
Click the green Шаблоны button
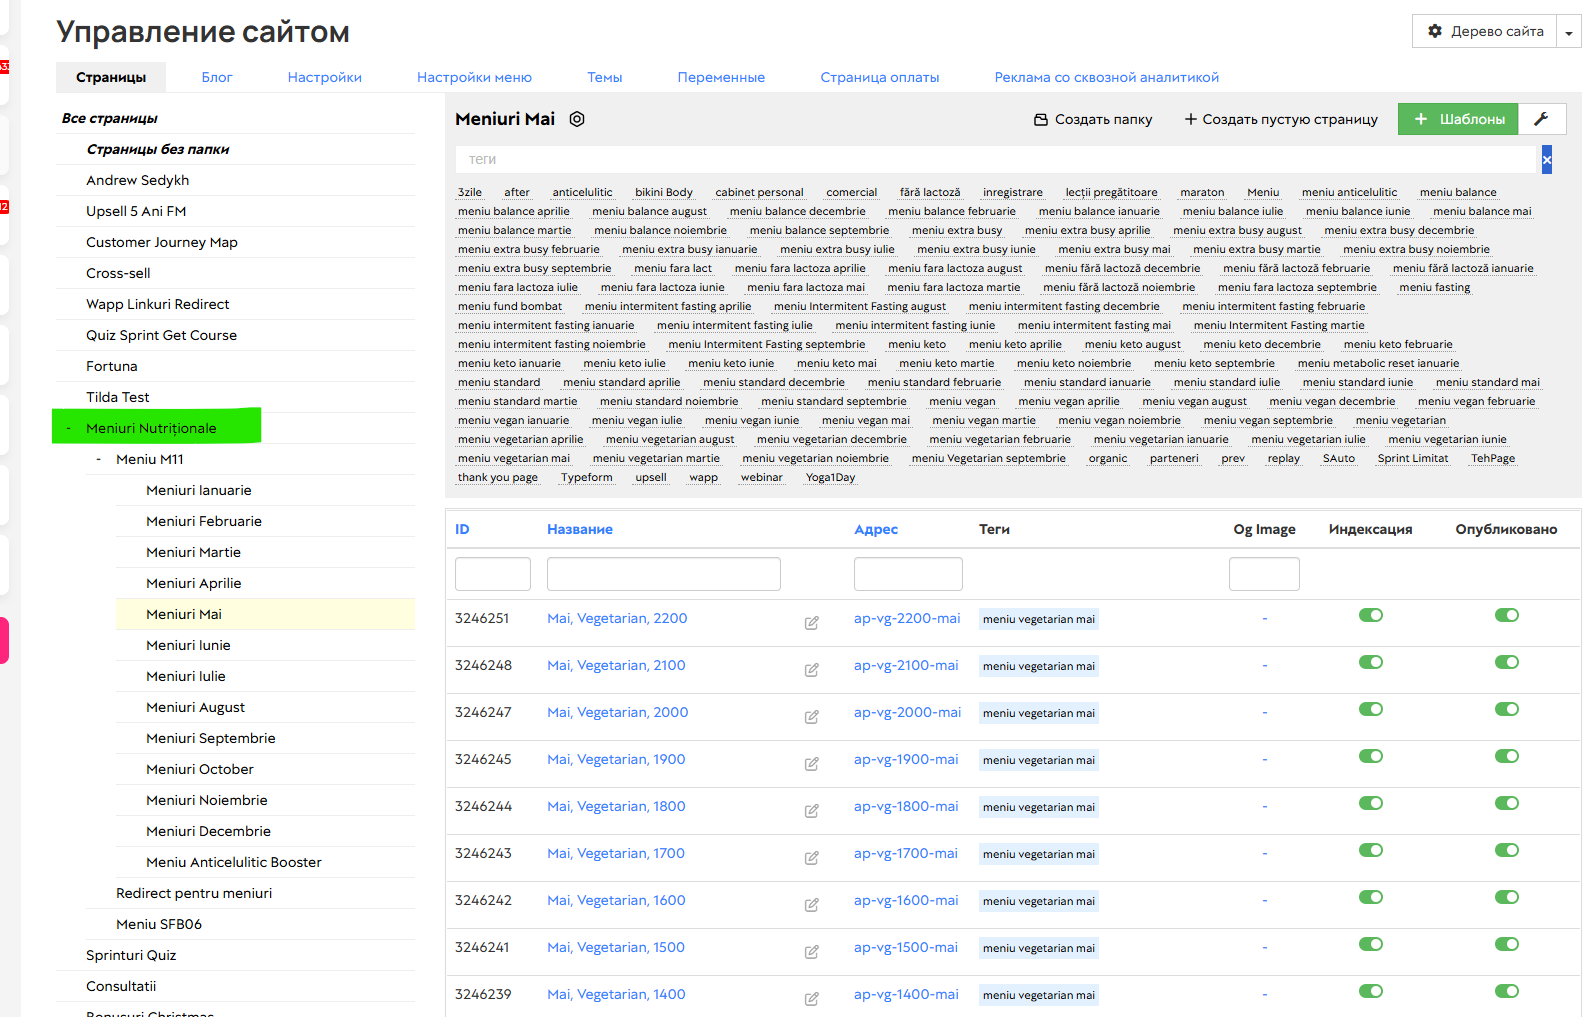[x=1458, y=119]
